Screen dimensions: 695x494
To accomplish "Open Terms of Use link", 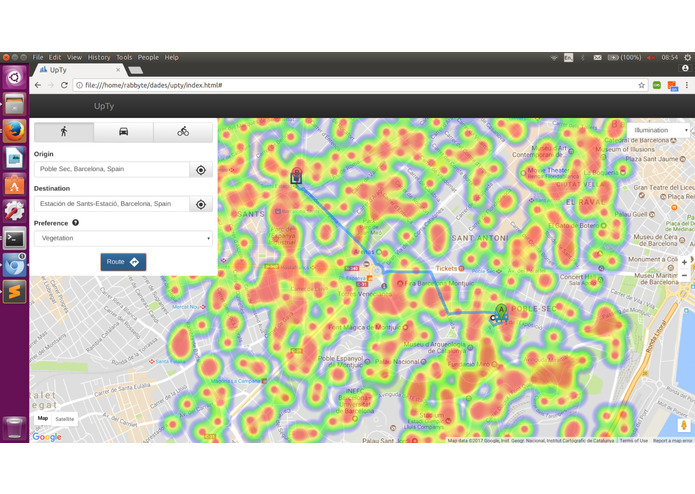I will click(x=633, y=440).
